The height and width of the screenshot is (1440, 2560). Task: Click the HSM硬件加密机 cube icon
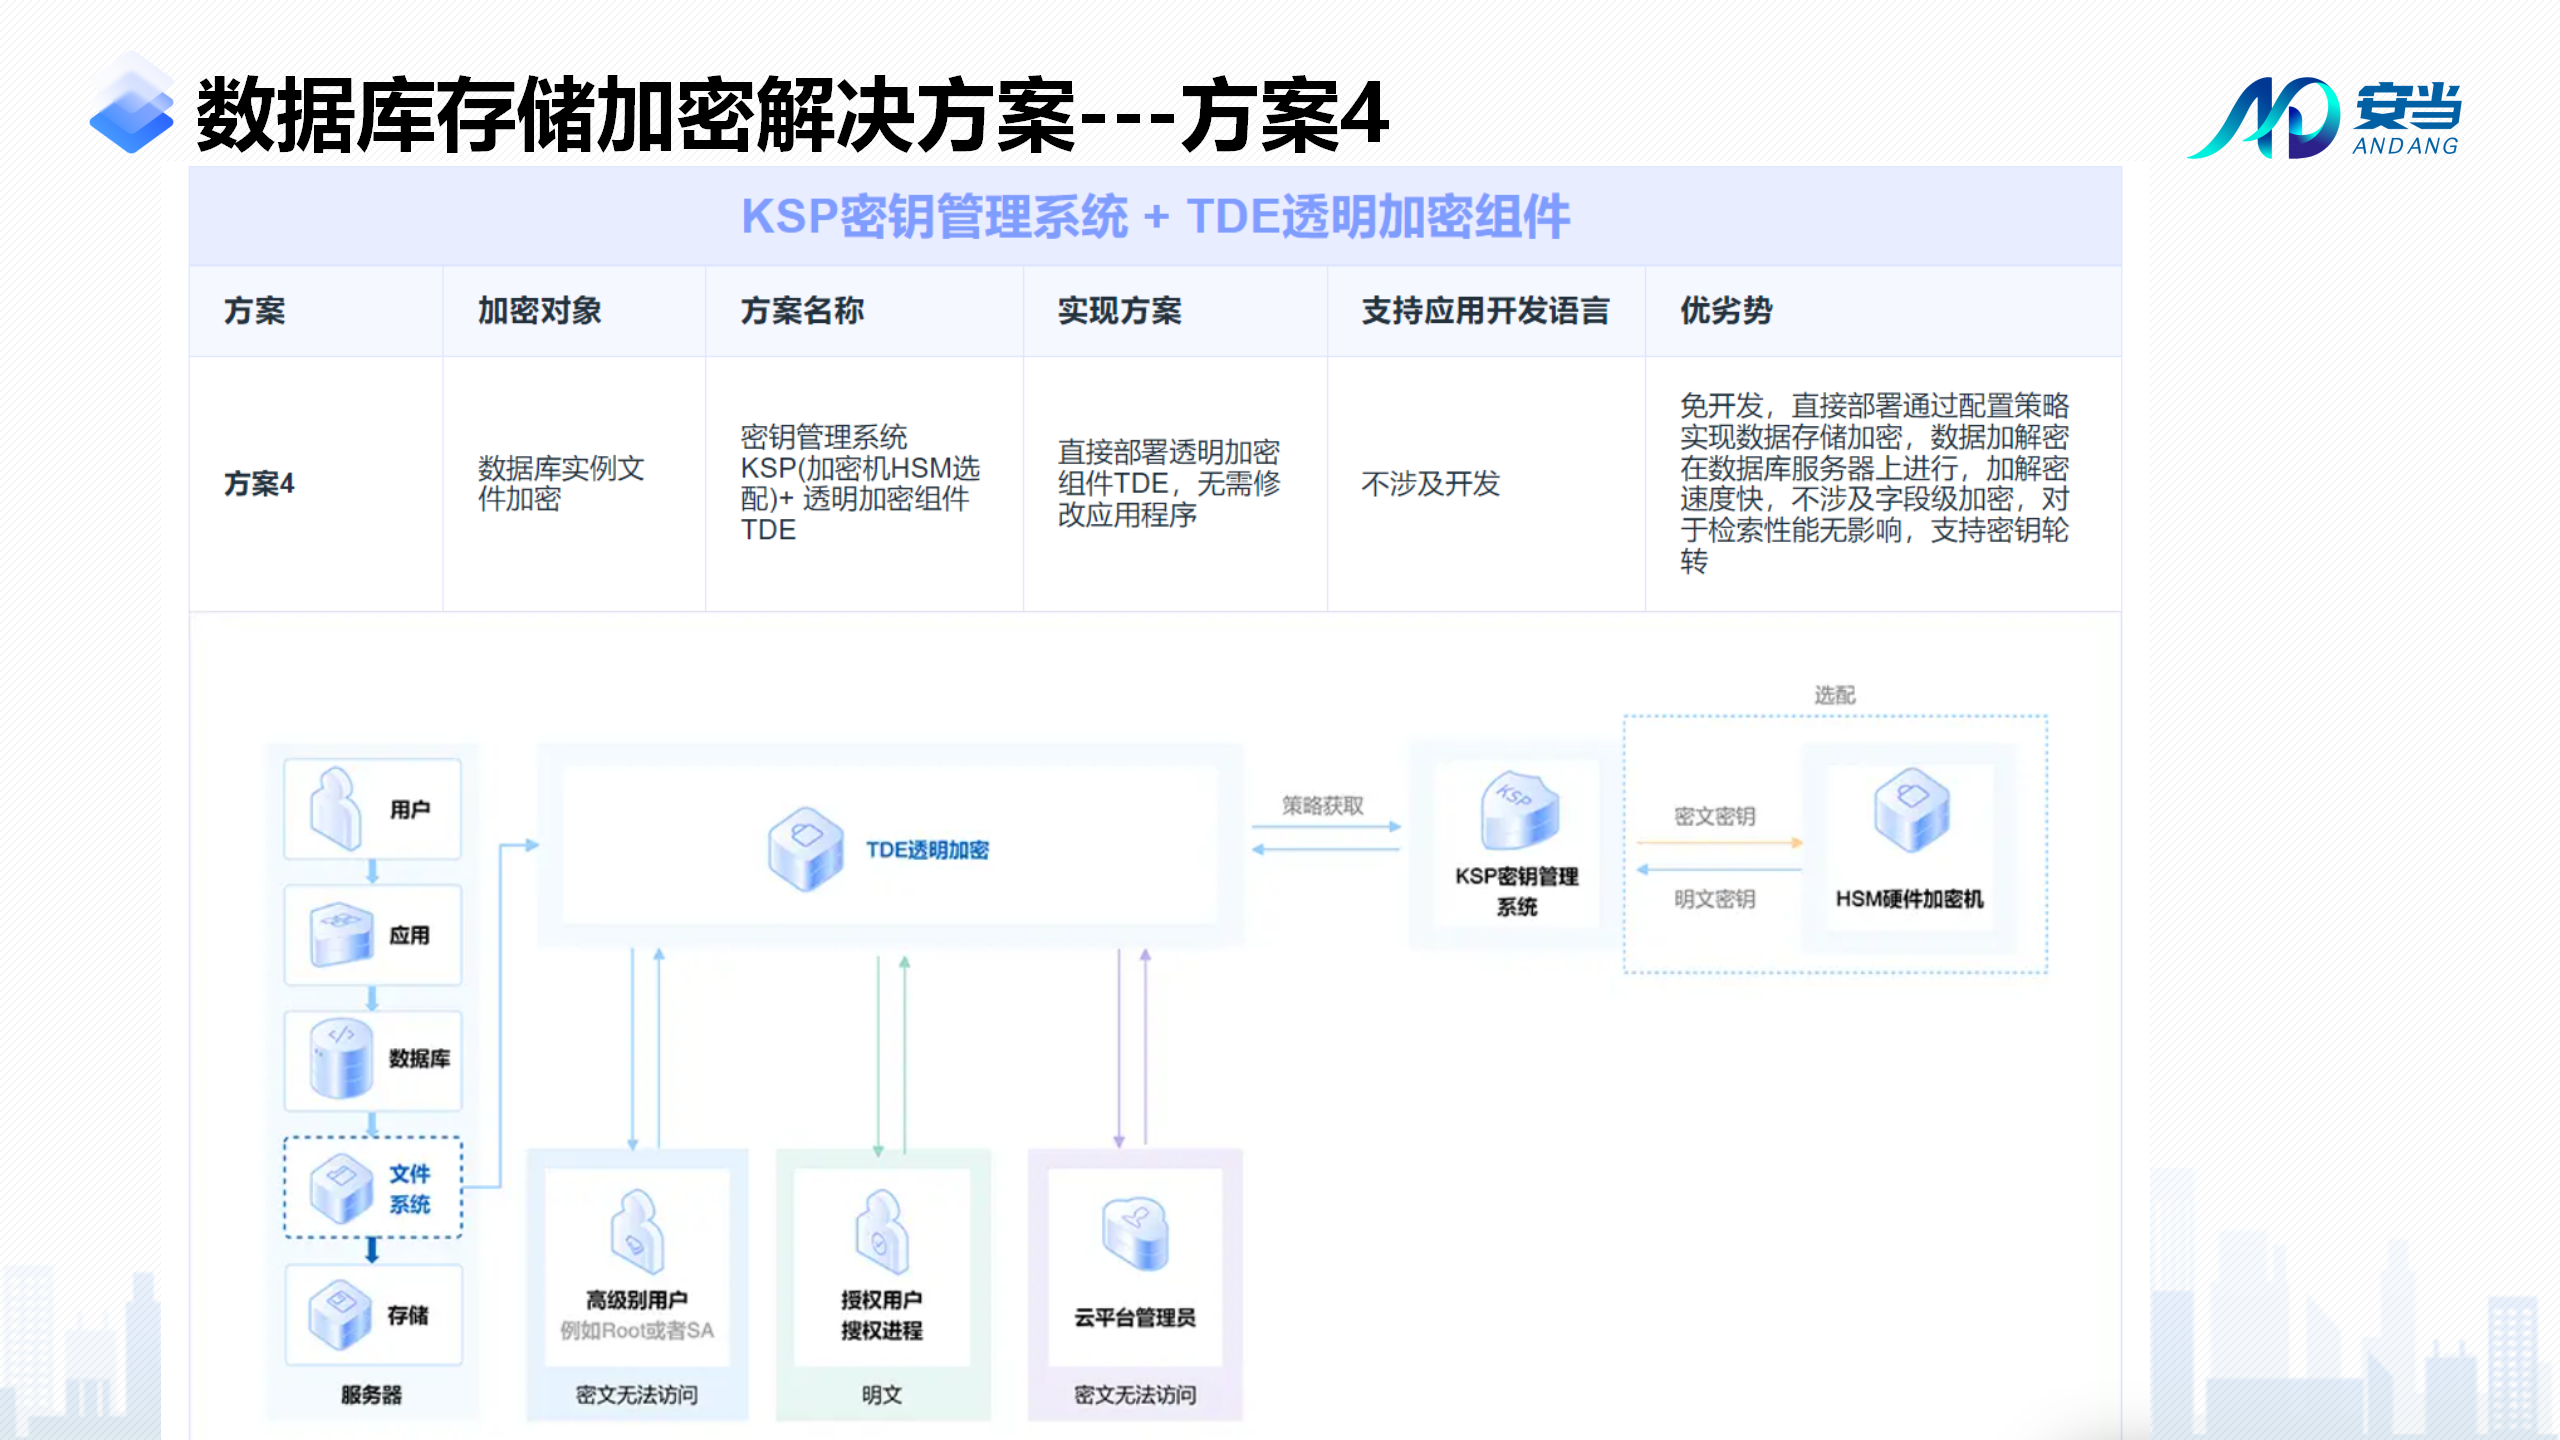coord(1911,810)
